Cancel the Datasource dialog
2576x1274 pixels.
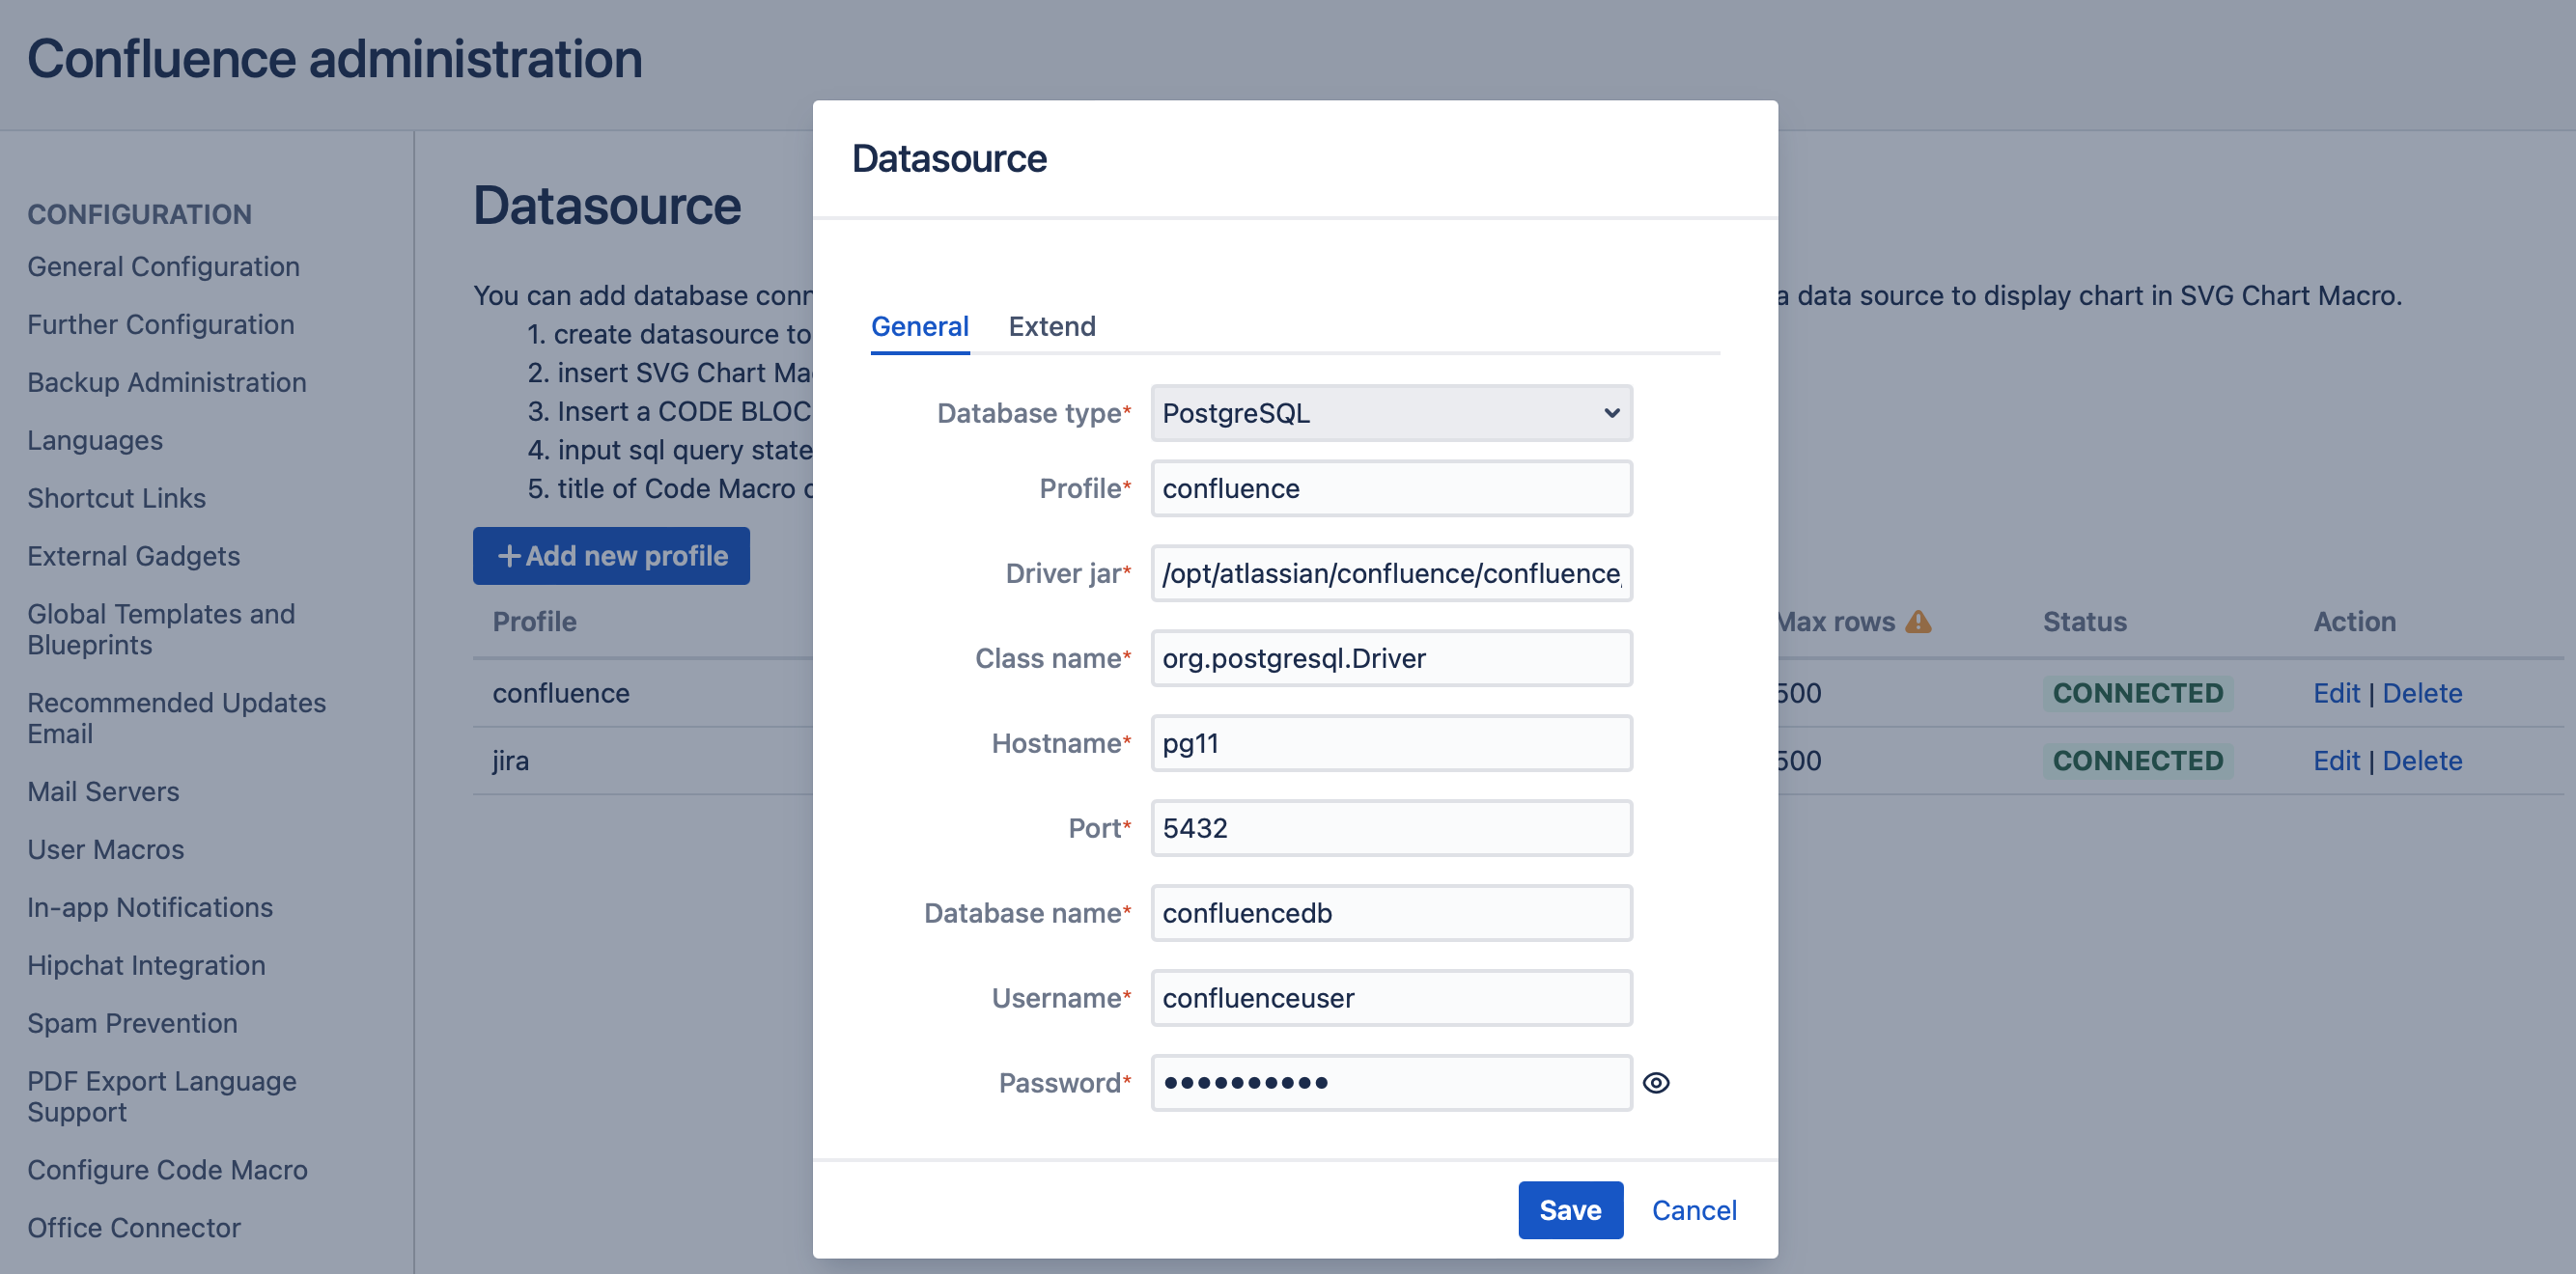click(x=1693, y=1210)
